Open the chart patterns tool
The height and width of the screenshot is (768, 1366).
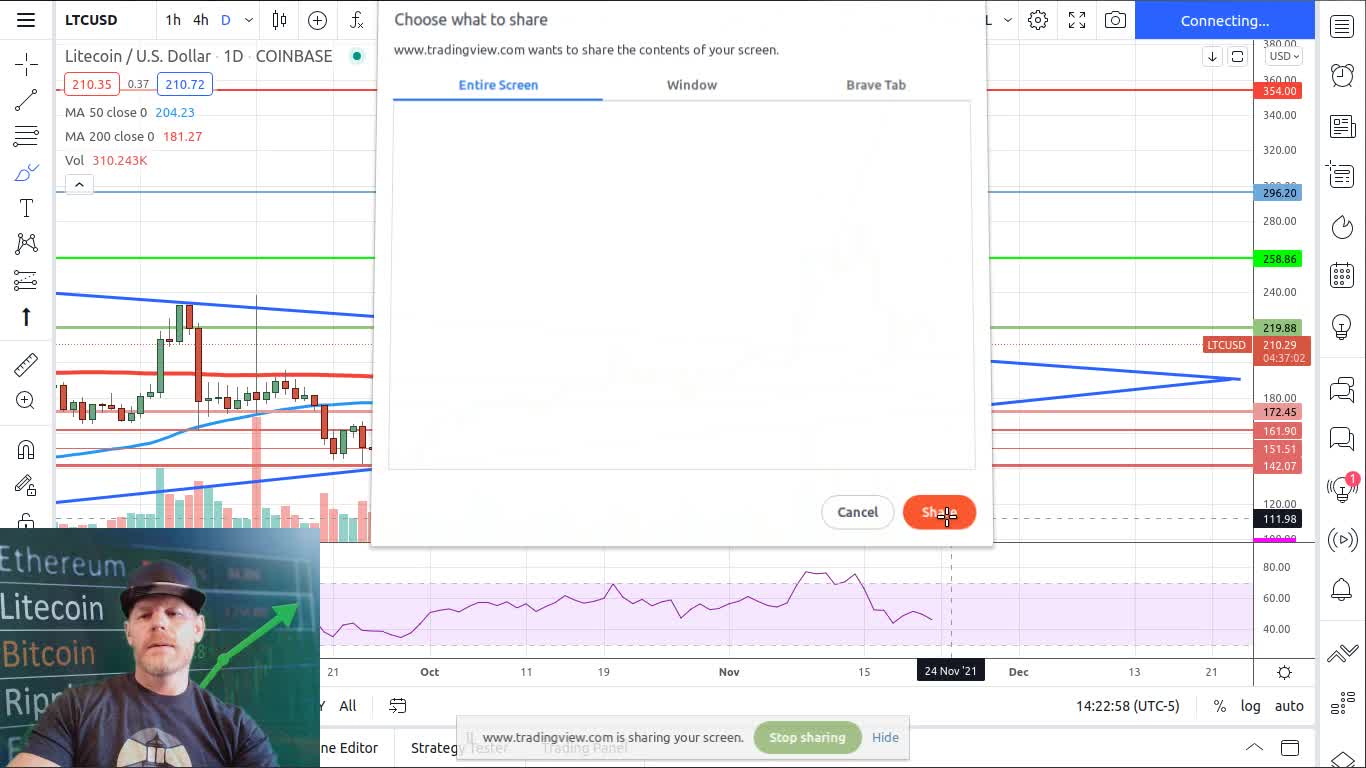[26, 244]
